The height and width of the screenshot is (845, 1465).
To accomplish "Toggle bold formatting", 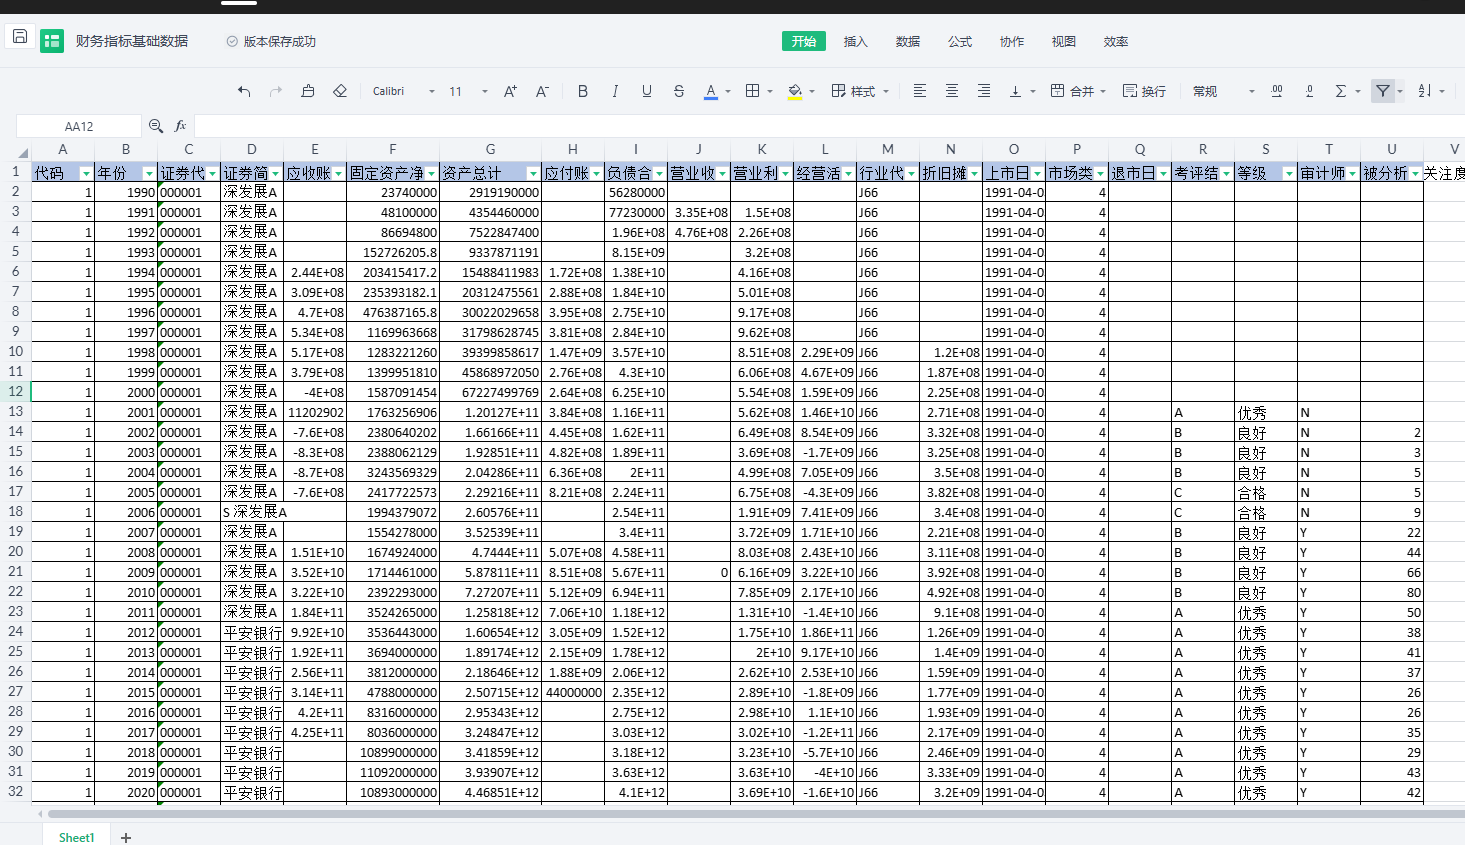I will (583, 91).
